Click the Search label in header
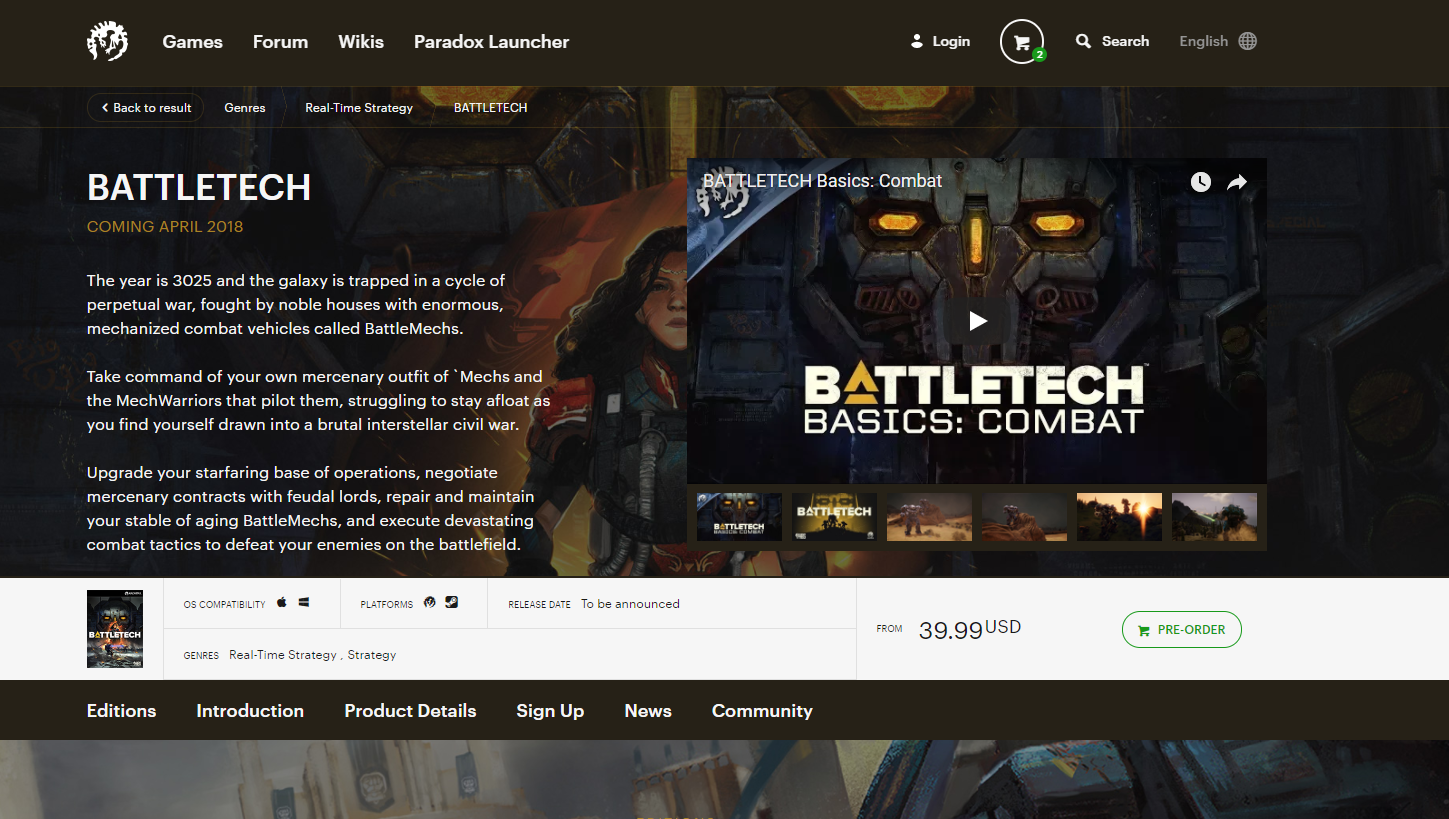 1125,41
